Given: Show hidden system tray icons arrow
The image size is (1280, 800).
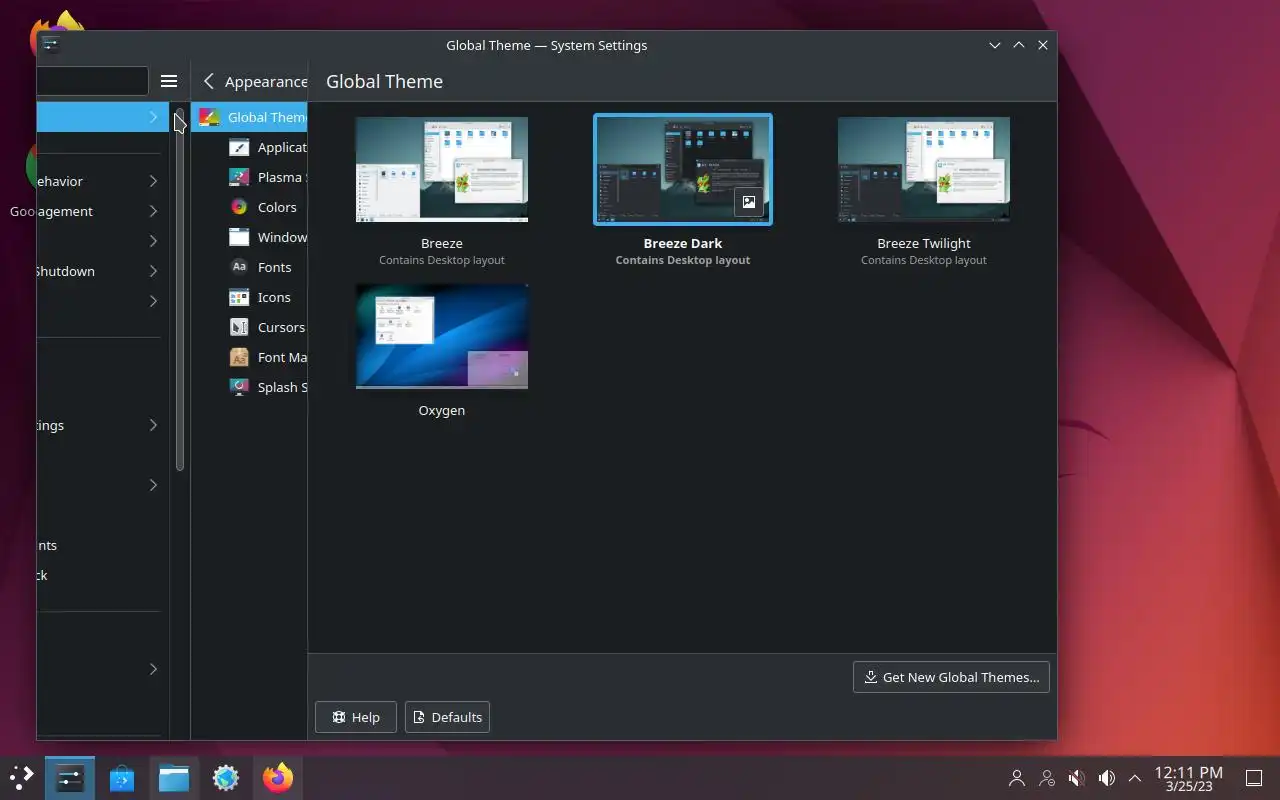Looking at the screenshot, I should [1135, 778].
